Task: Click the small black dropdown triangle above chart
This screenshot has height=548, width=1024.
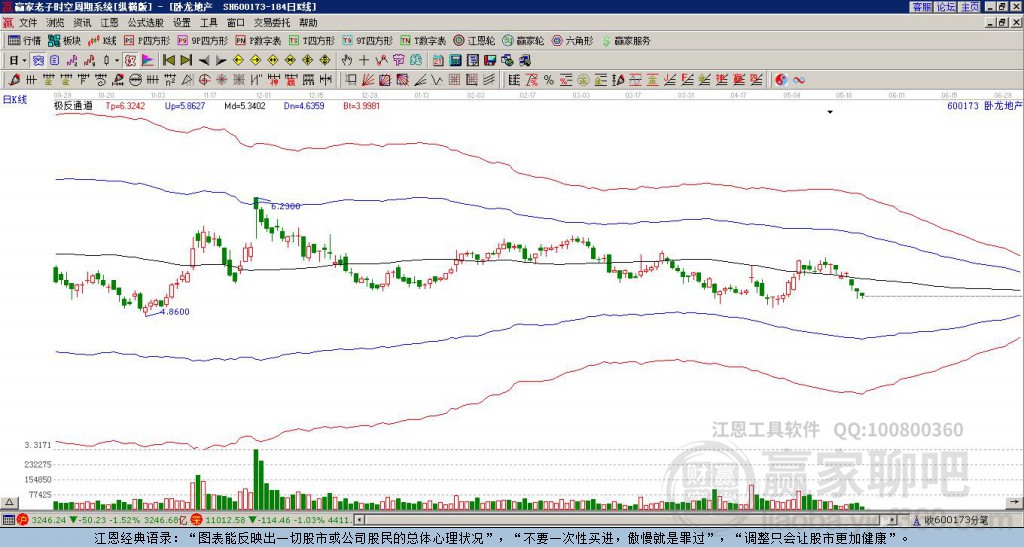Action: point(830,112)
